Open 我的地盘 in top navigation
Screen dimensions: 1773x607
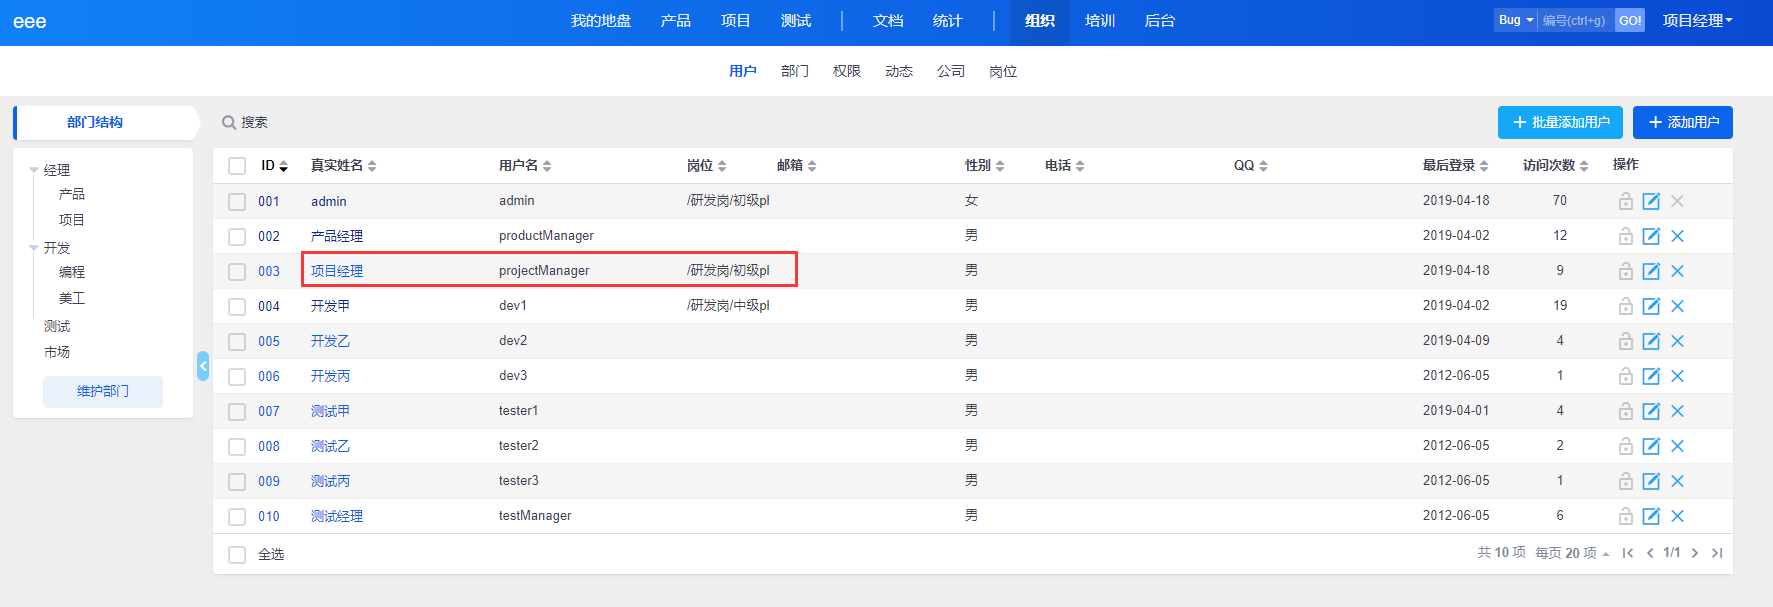pyautogui.click(x=601, y=21)
